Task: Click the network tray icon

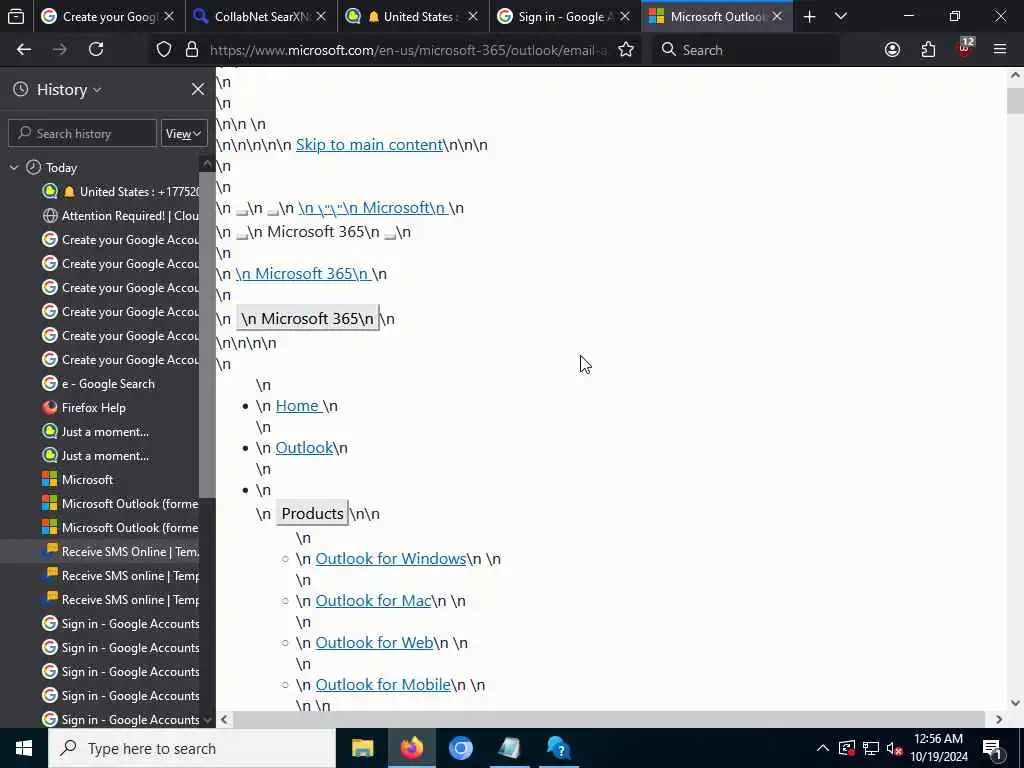Action: 871,748
